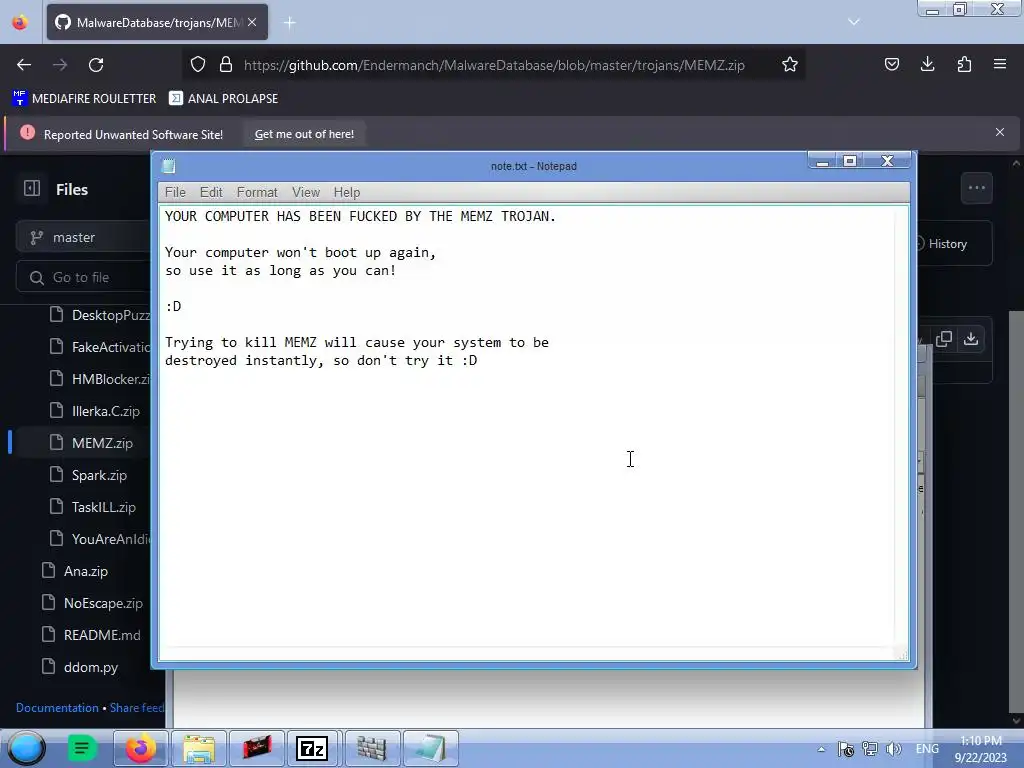This screenshot has width=1024, height=768.
Task: Select HMBlocker.zip in file tree
Action: click(101, 379)
